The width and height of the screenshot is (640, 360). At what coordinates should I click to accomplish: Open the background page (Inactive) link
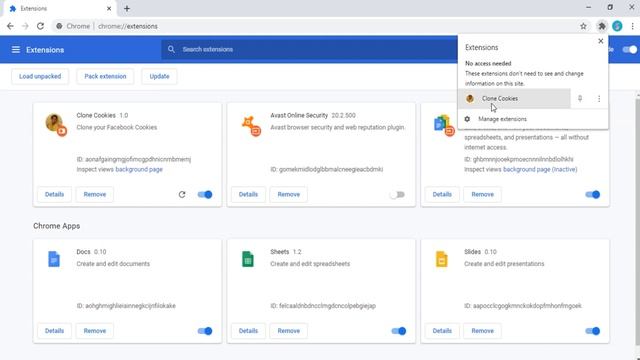540,169
